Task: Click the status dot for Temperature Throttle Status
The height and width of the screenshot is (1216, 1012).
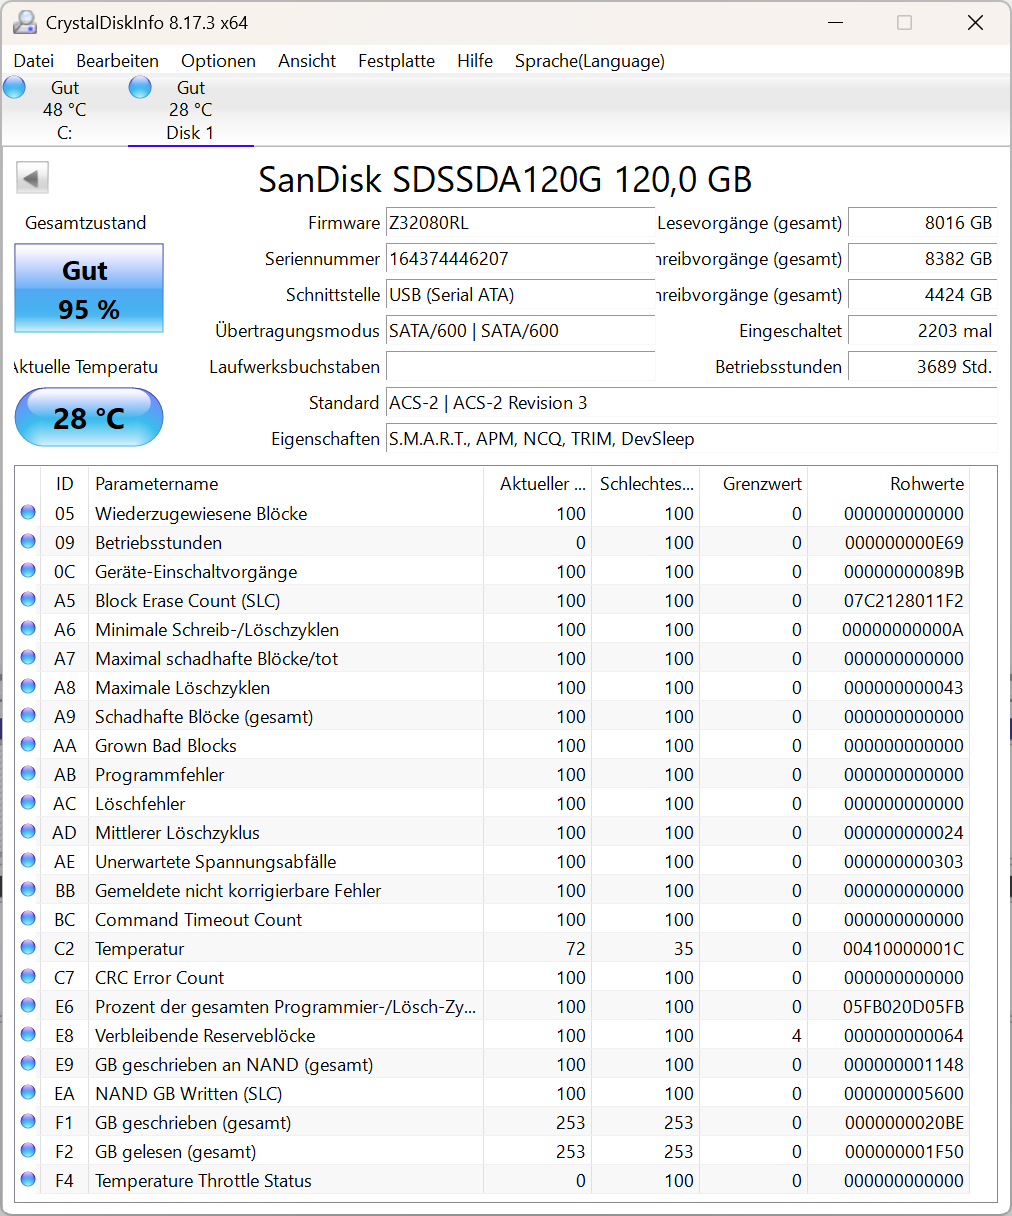Action: tap(28, 1180)
